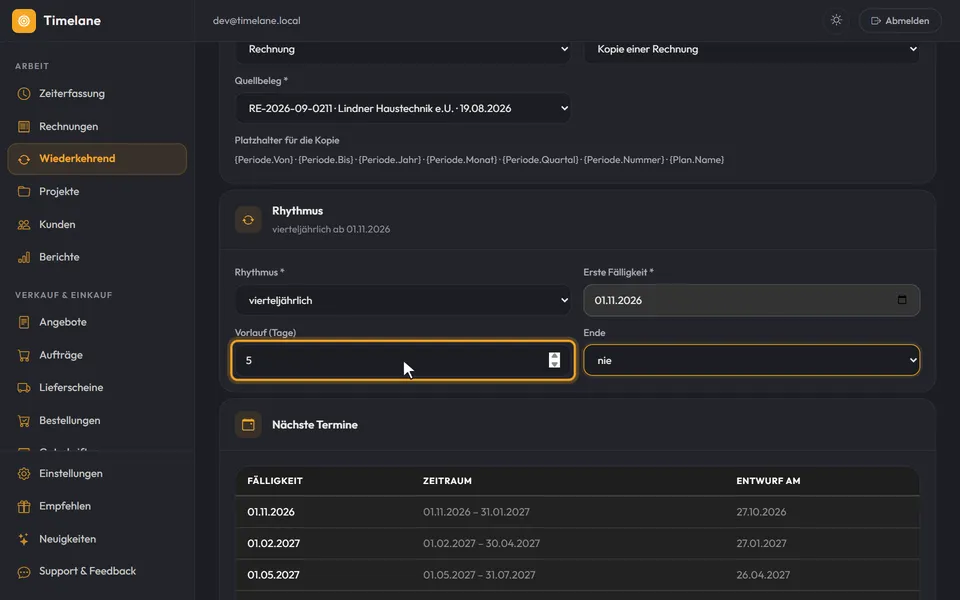Click the Zeitraum 01.05.2027 – 31.07.2027 cell

[479, 575]
